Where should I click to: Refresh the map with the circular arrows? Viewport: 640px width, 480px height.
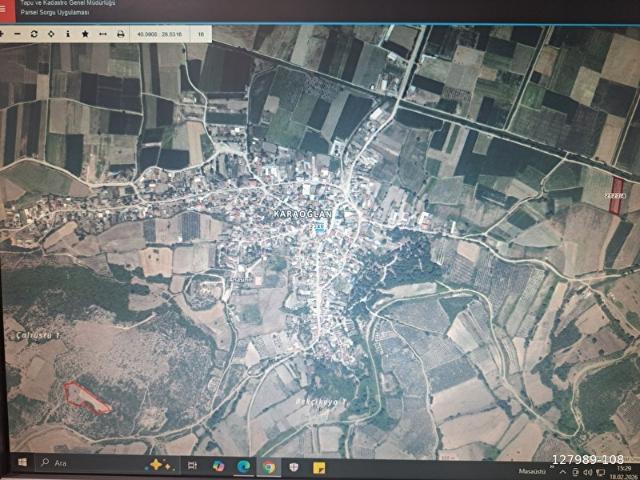pos(34,34)
